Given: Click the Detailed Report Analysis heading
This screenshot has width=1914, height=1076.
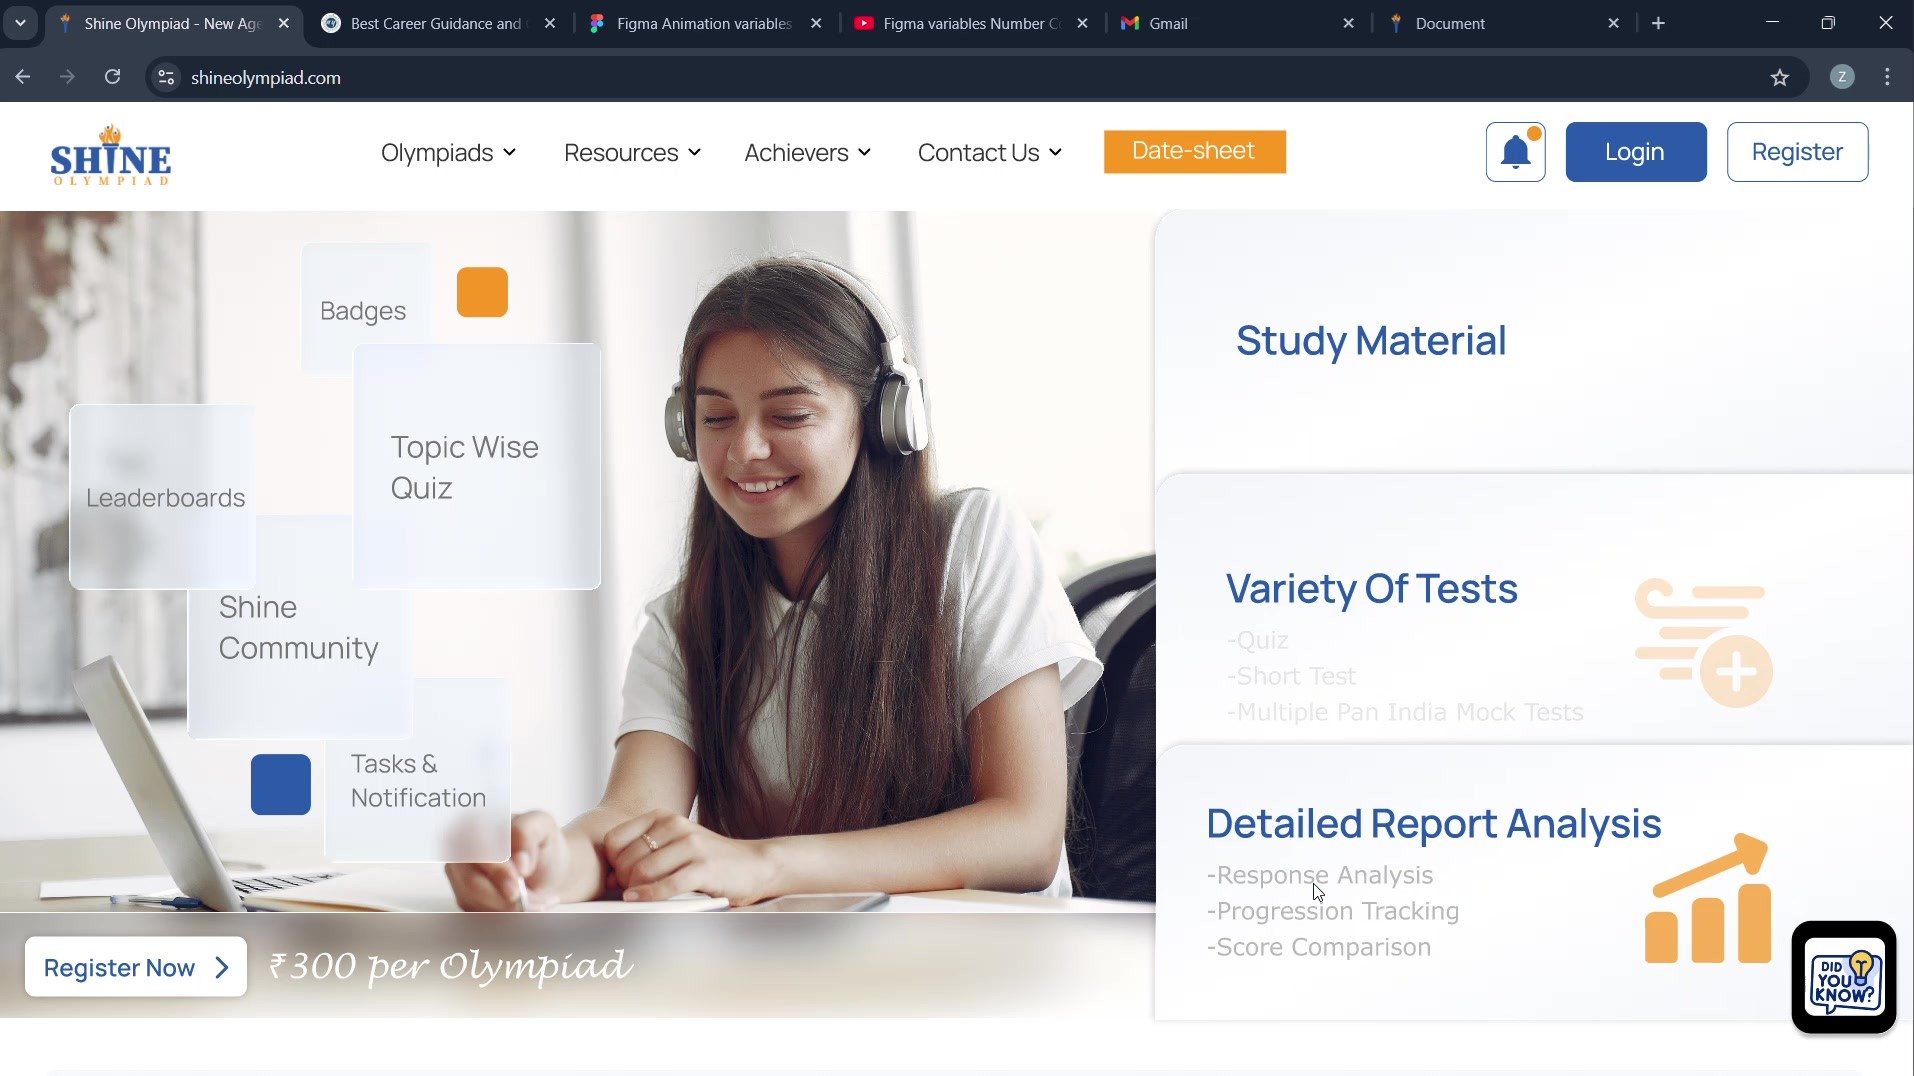Looking at the screenshot, I should (x=1433, y=824).
